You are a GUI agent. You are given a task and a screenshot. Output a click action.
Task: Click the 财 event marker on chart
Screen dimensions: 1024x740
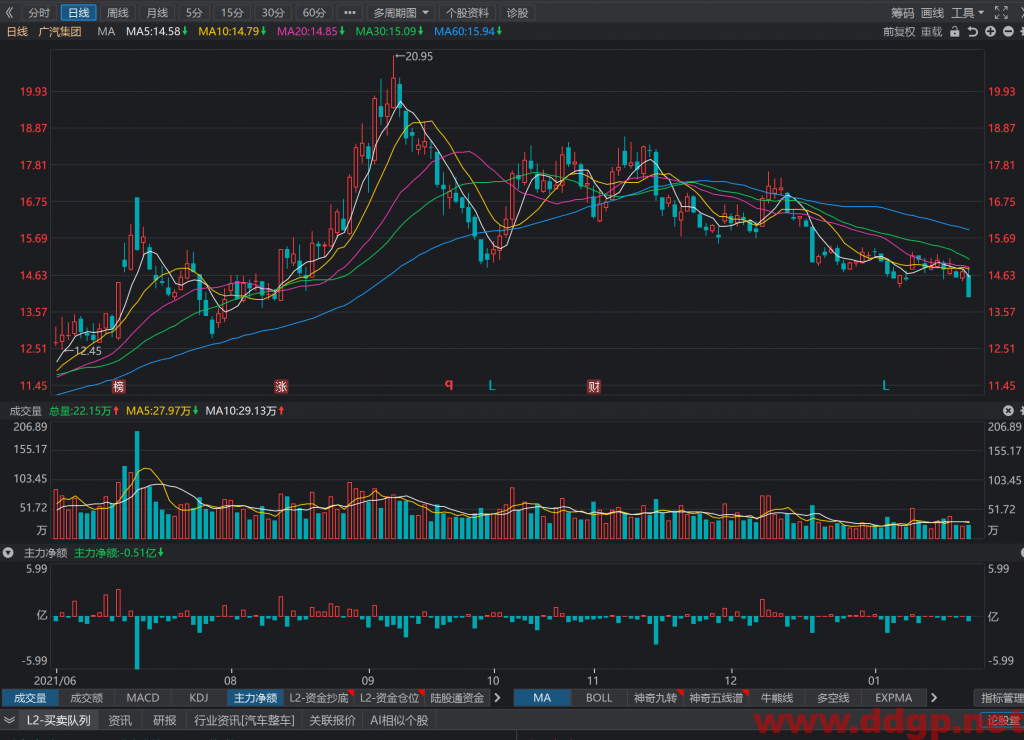pyautogui.click(x=594, y=387)
